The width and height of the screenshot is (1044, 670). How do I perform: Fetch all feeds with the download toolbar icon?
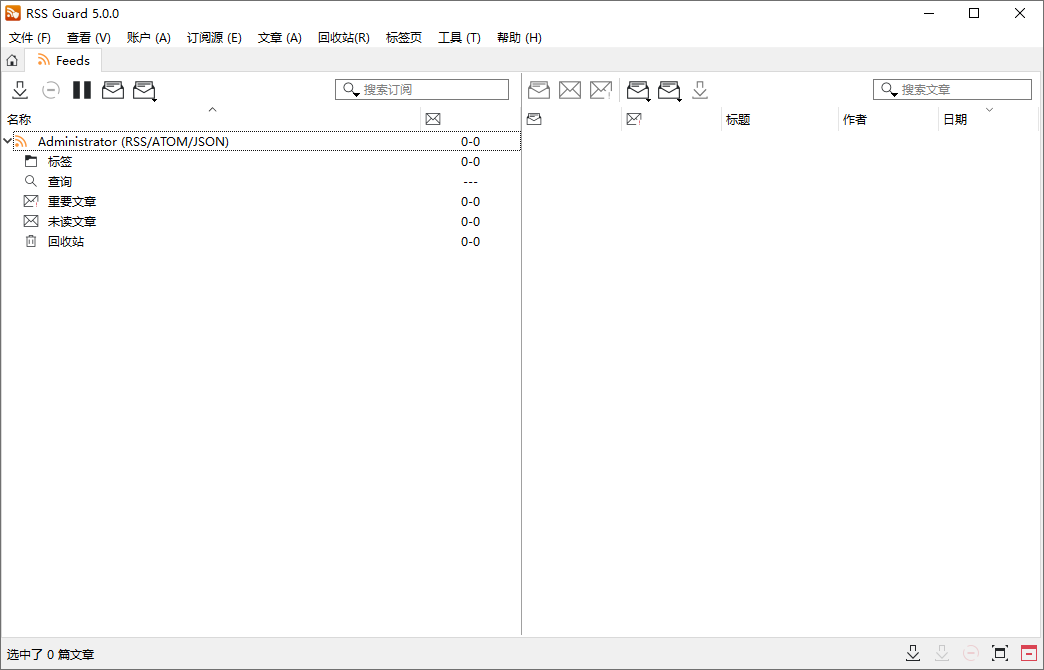tap(20, 90)
